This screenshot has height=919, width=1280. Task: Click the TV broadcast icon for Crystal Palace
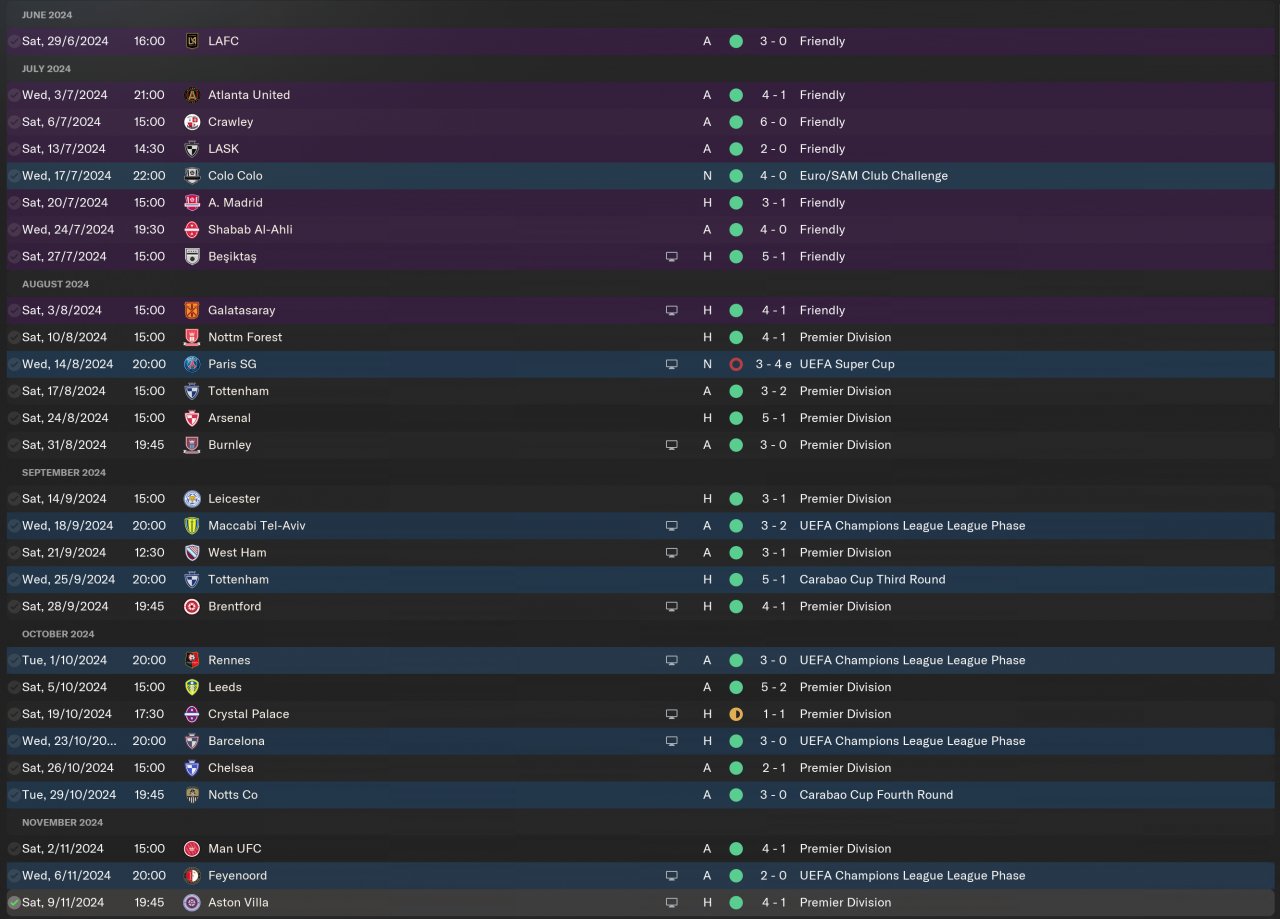tap(672, 714)
